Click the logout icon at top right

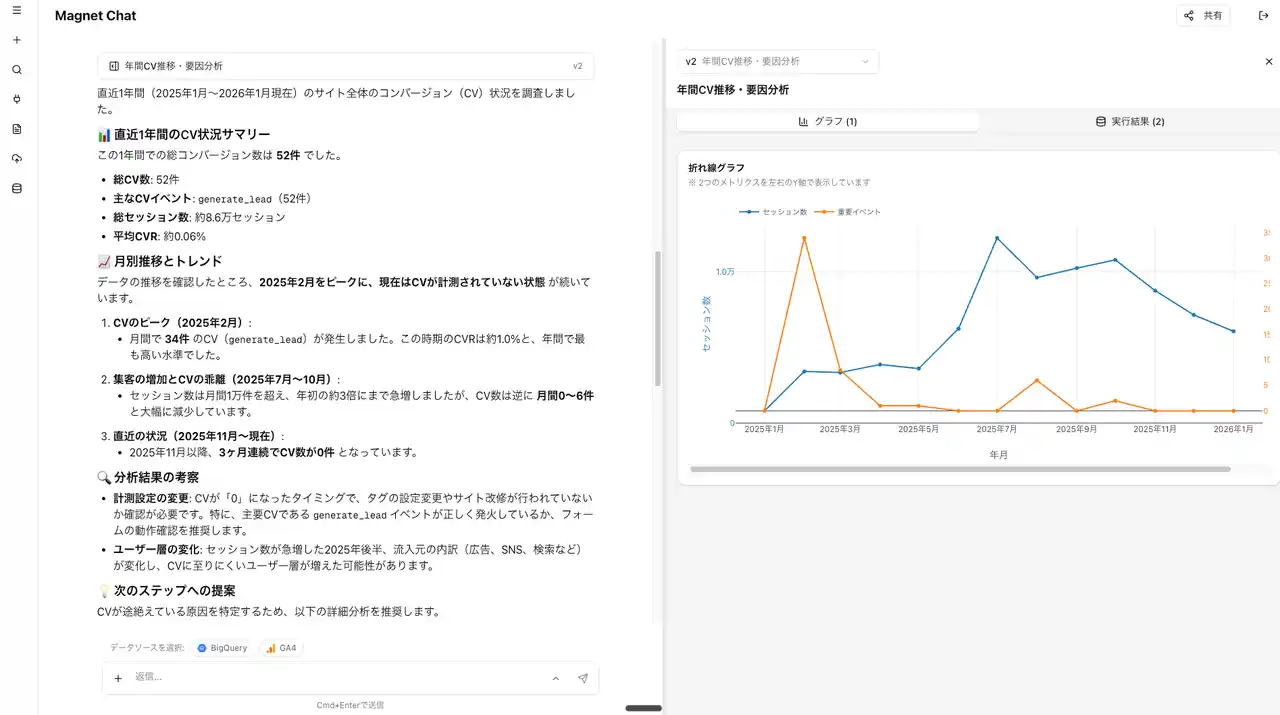(x=1263, y=15)
